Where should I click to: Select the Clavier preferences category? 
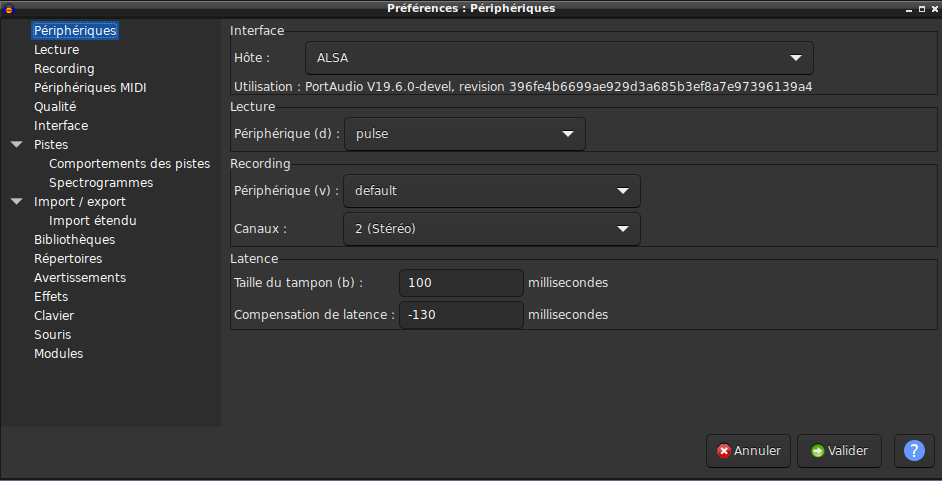click(54, 316)
